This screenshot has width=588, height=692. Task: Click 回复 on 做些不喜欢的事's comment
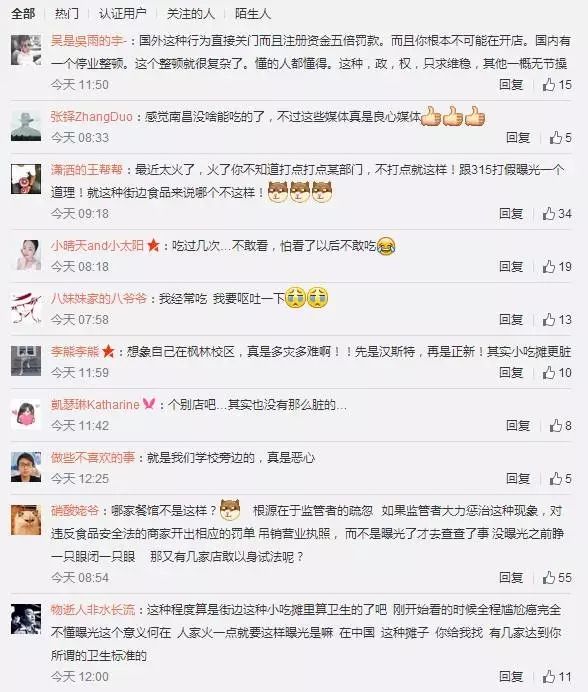(518, 478)
